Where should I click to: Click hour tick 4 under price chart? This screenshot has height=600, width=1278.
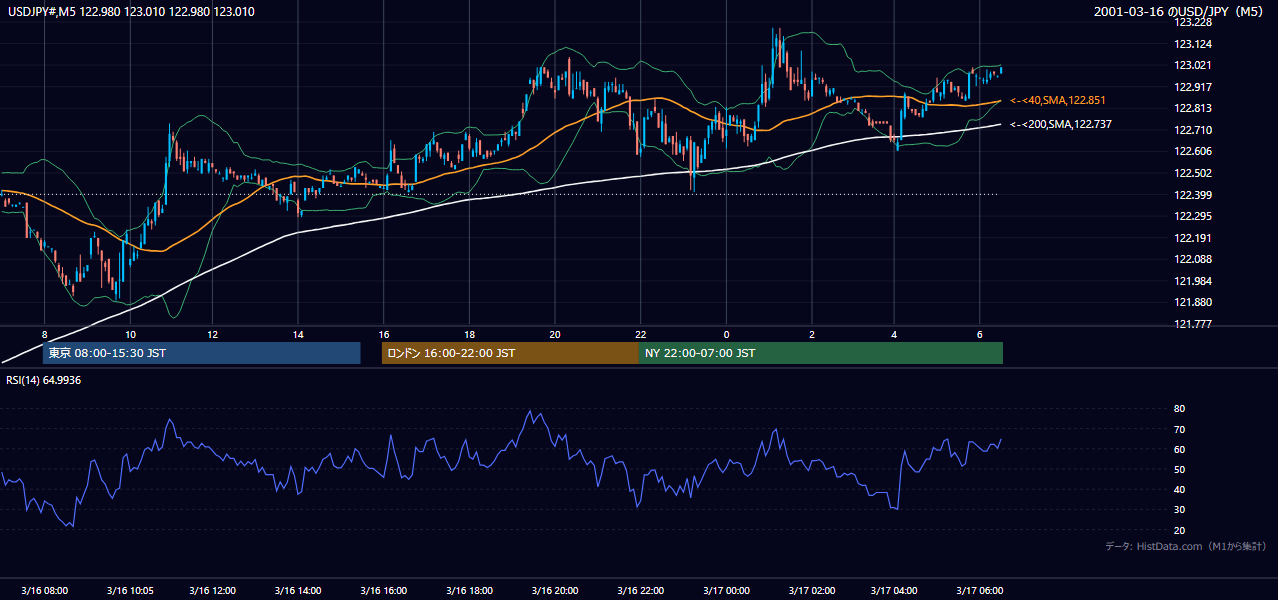point(895,335)
